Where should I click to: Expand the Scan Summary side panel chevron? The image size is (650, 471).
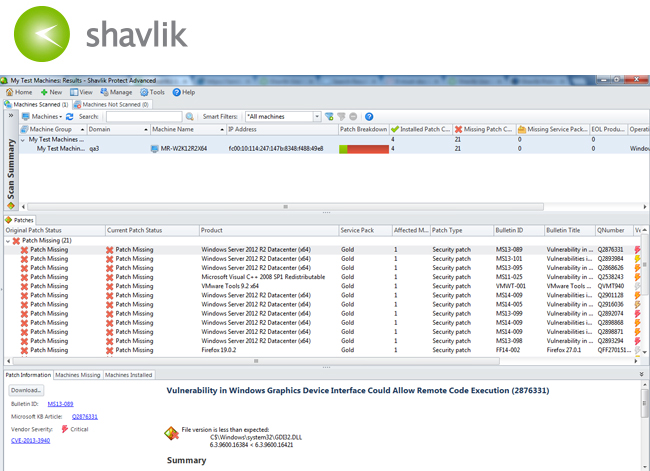(x=11, y=116)
